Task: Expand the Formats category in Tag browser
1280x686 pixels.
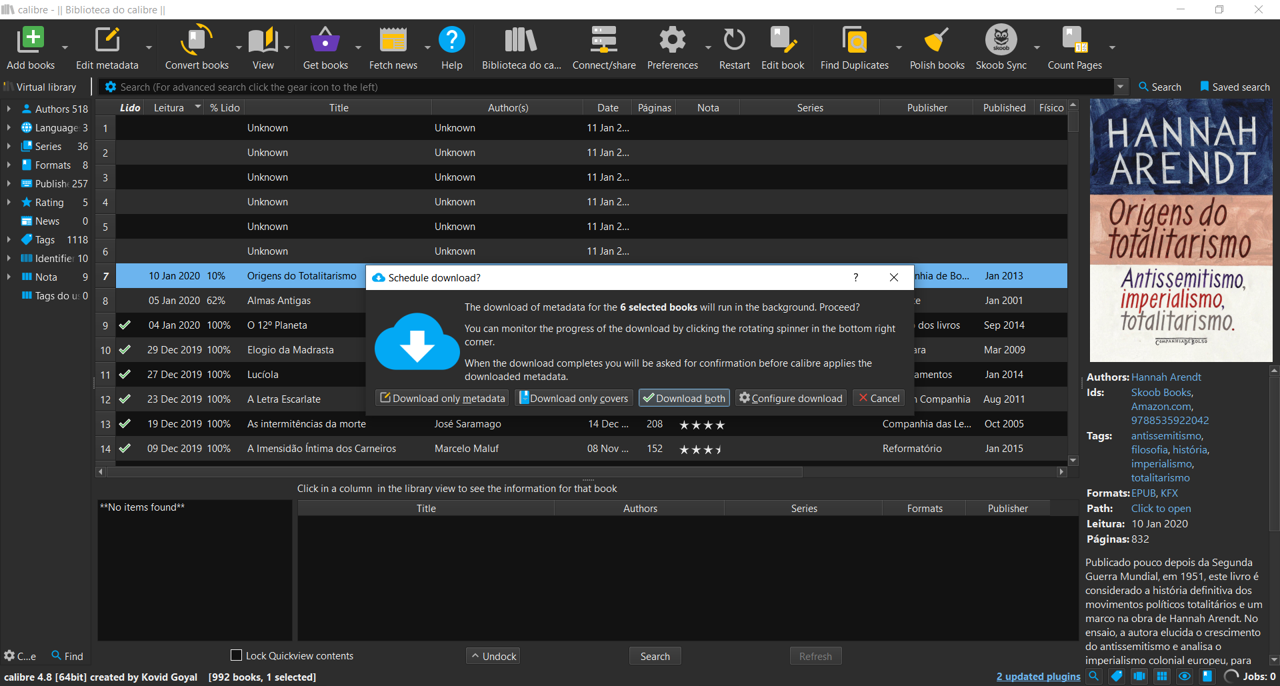Action: tap(9, 165)
